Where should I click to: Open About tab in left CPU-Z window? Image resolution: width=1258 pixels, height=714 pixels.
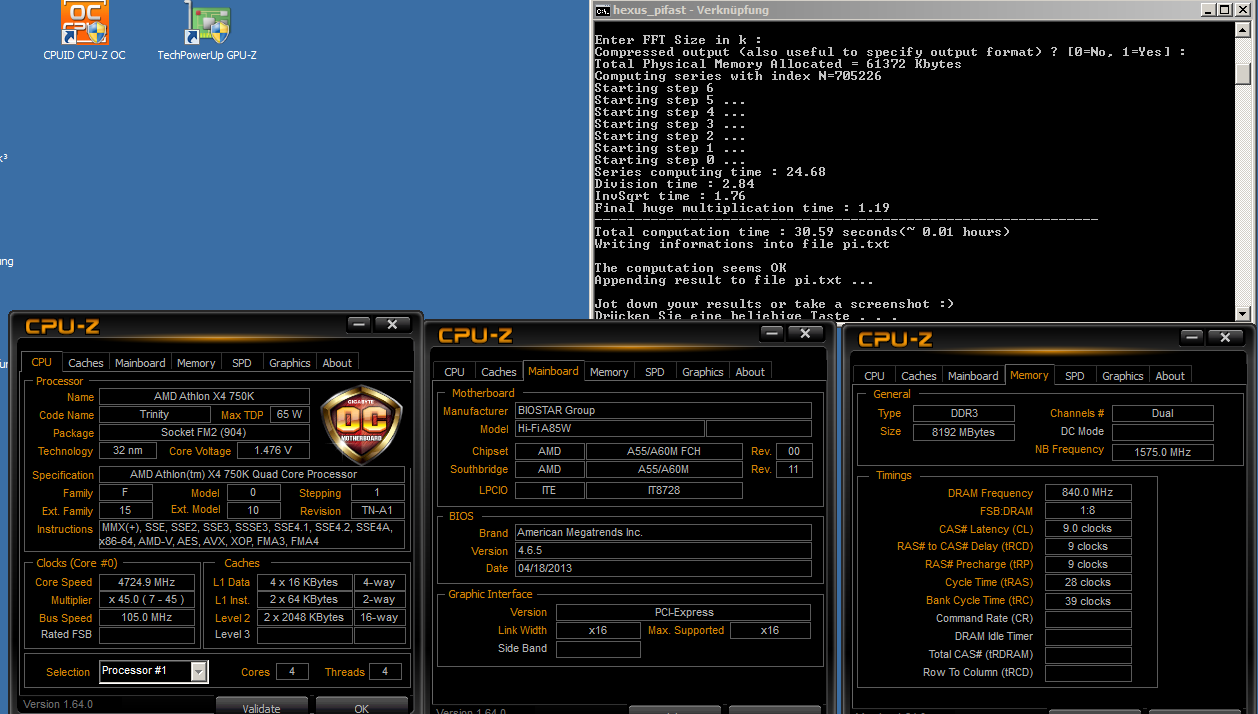[x=337, y=363]
